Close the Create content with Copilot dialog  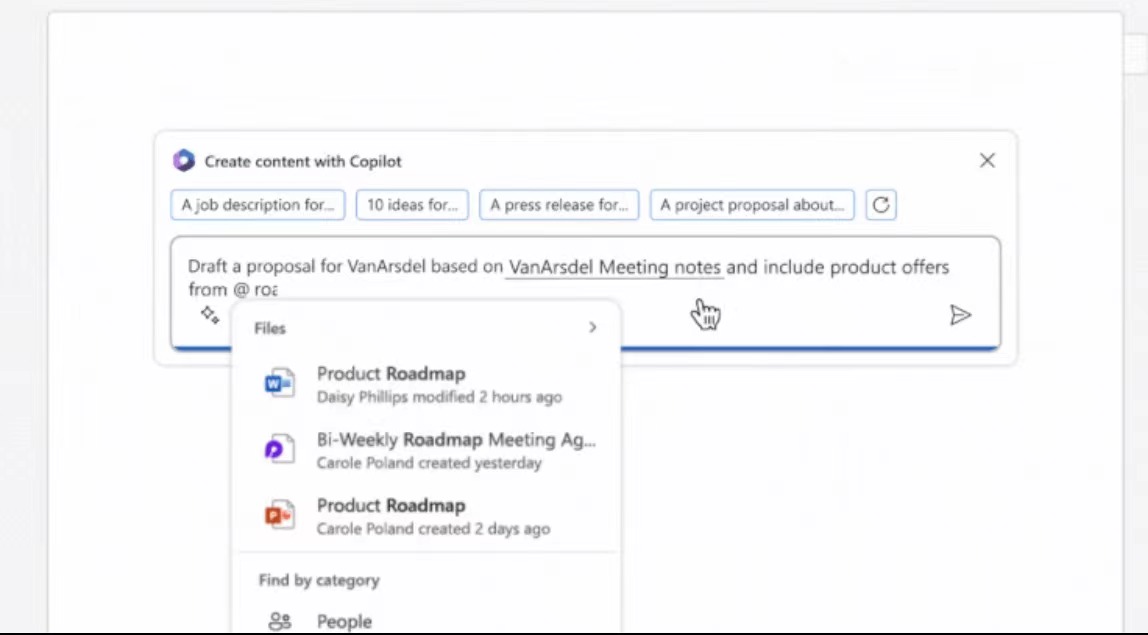[987, 161]
